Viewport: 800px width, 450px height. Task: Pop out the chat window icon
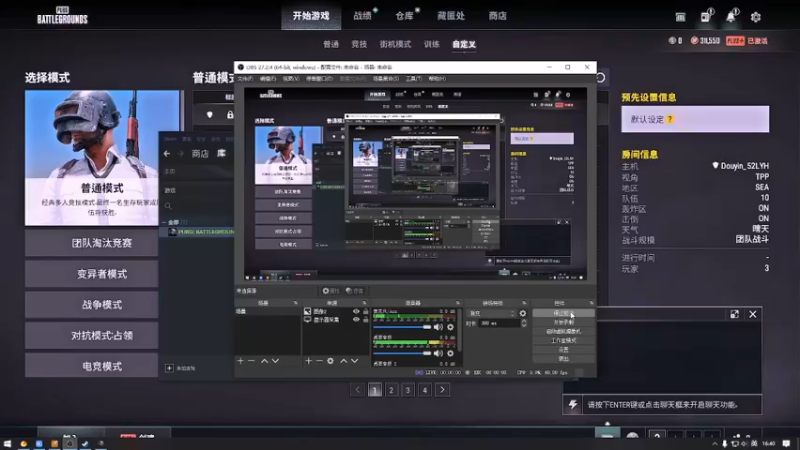pyautogui.click(x=734, y=314)
